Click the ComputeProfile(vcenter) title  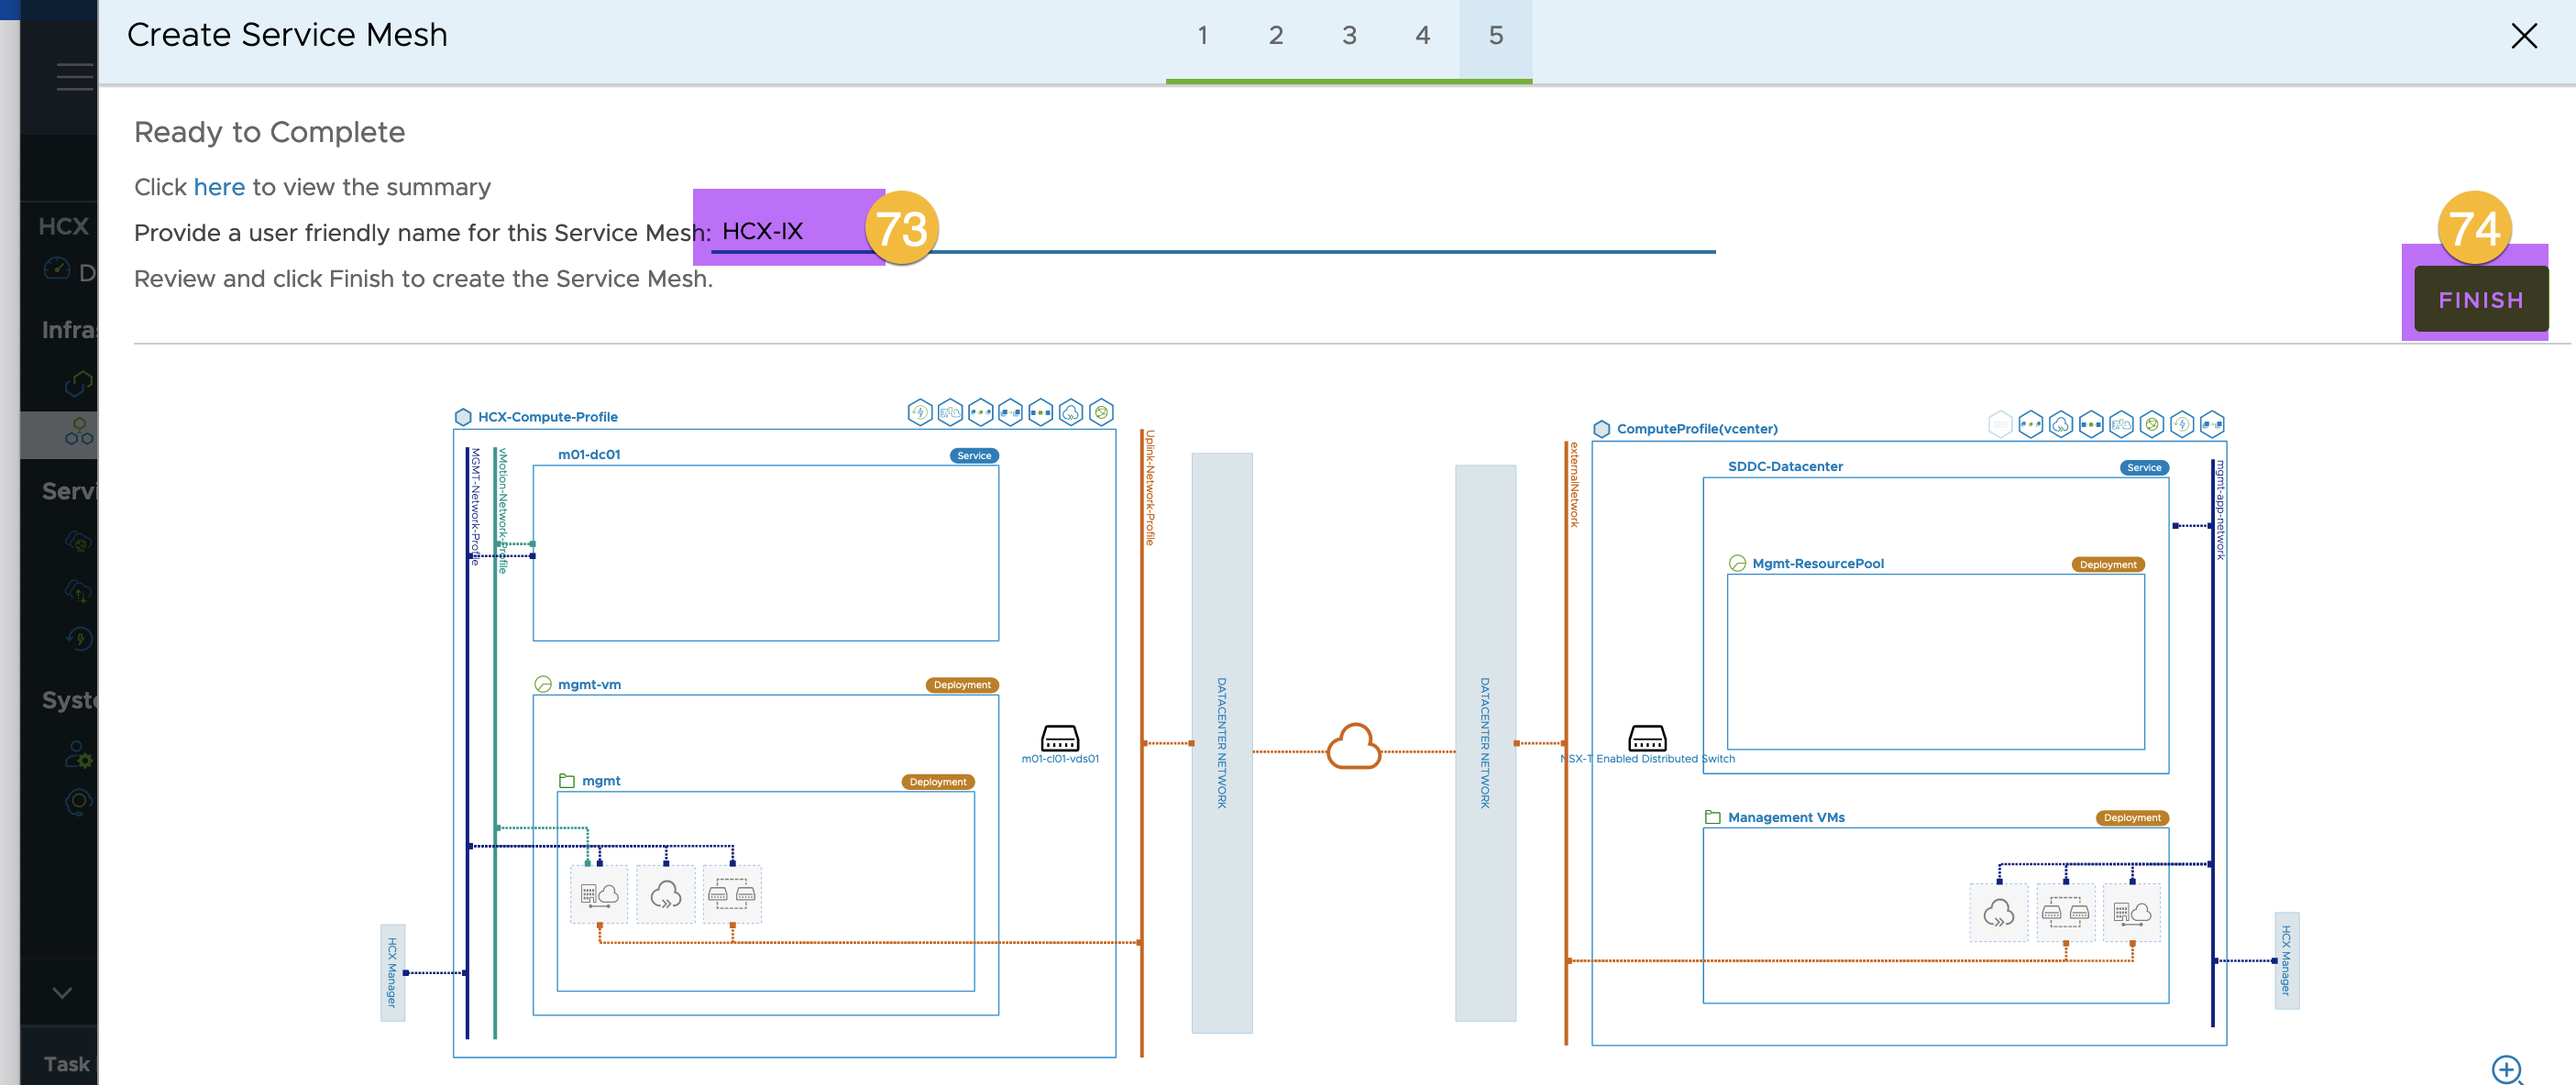point(1697,429)
